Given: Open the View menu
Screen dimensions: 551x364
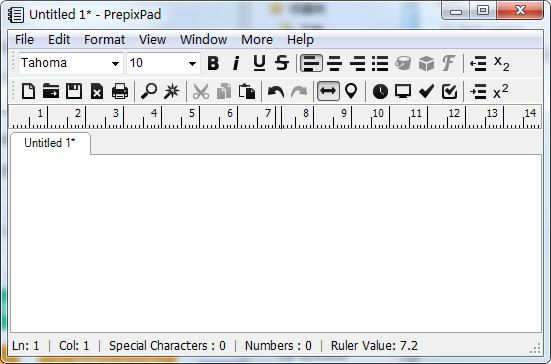Looking at the screenshot, I should tap(152, 40).
